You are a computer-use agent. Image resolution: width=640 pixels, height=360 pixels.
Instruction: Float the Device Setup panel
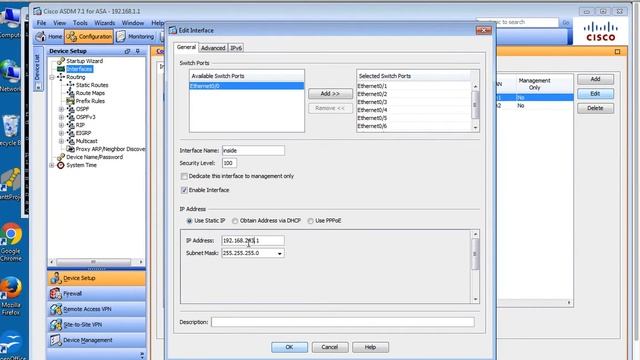tap(127, 51)
